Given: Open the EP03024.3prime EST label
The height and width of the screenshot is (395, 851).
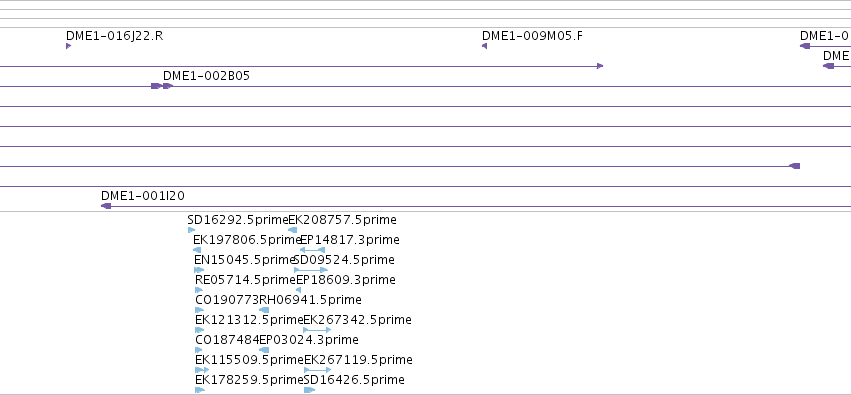Looking at the screenshot, I should point(309,340).
